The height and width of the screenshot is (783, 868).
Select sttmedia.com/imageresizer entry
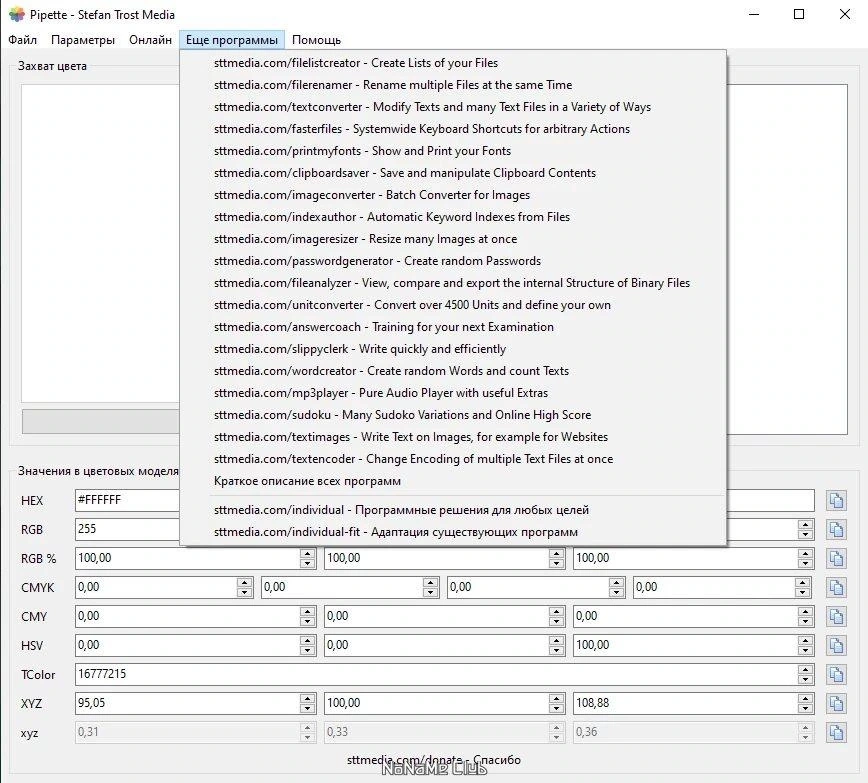point(453,239)
